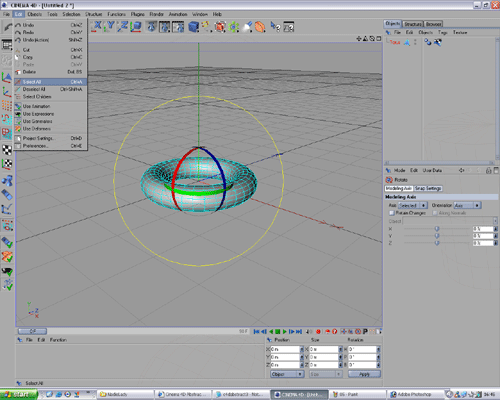The width and height of the screenshot is (500, 400).
Task: Click the X axis slider handle
Action: (x=437, y=229)
